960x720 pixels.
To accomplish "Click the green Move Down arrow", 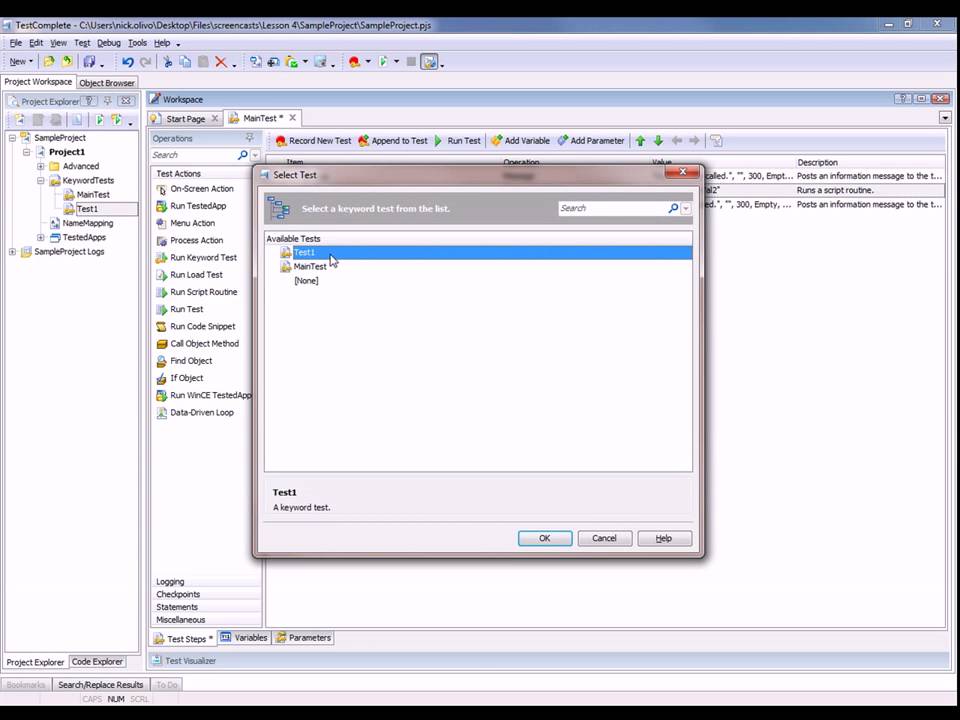I will click(658, 141).
